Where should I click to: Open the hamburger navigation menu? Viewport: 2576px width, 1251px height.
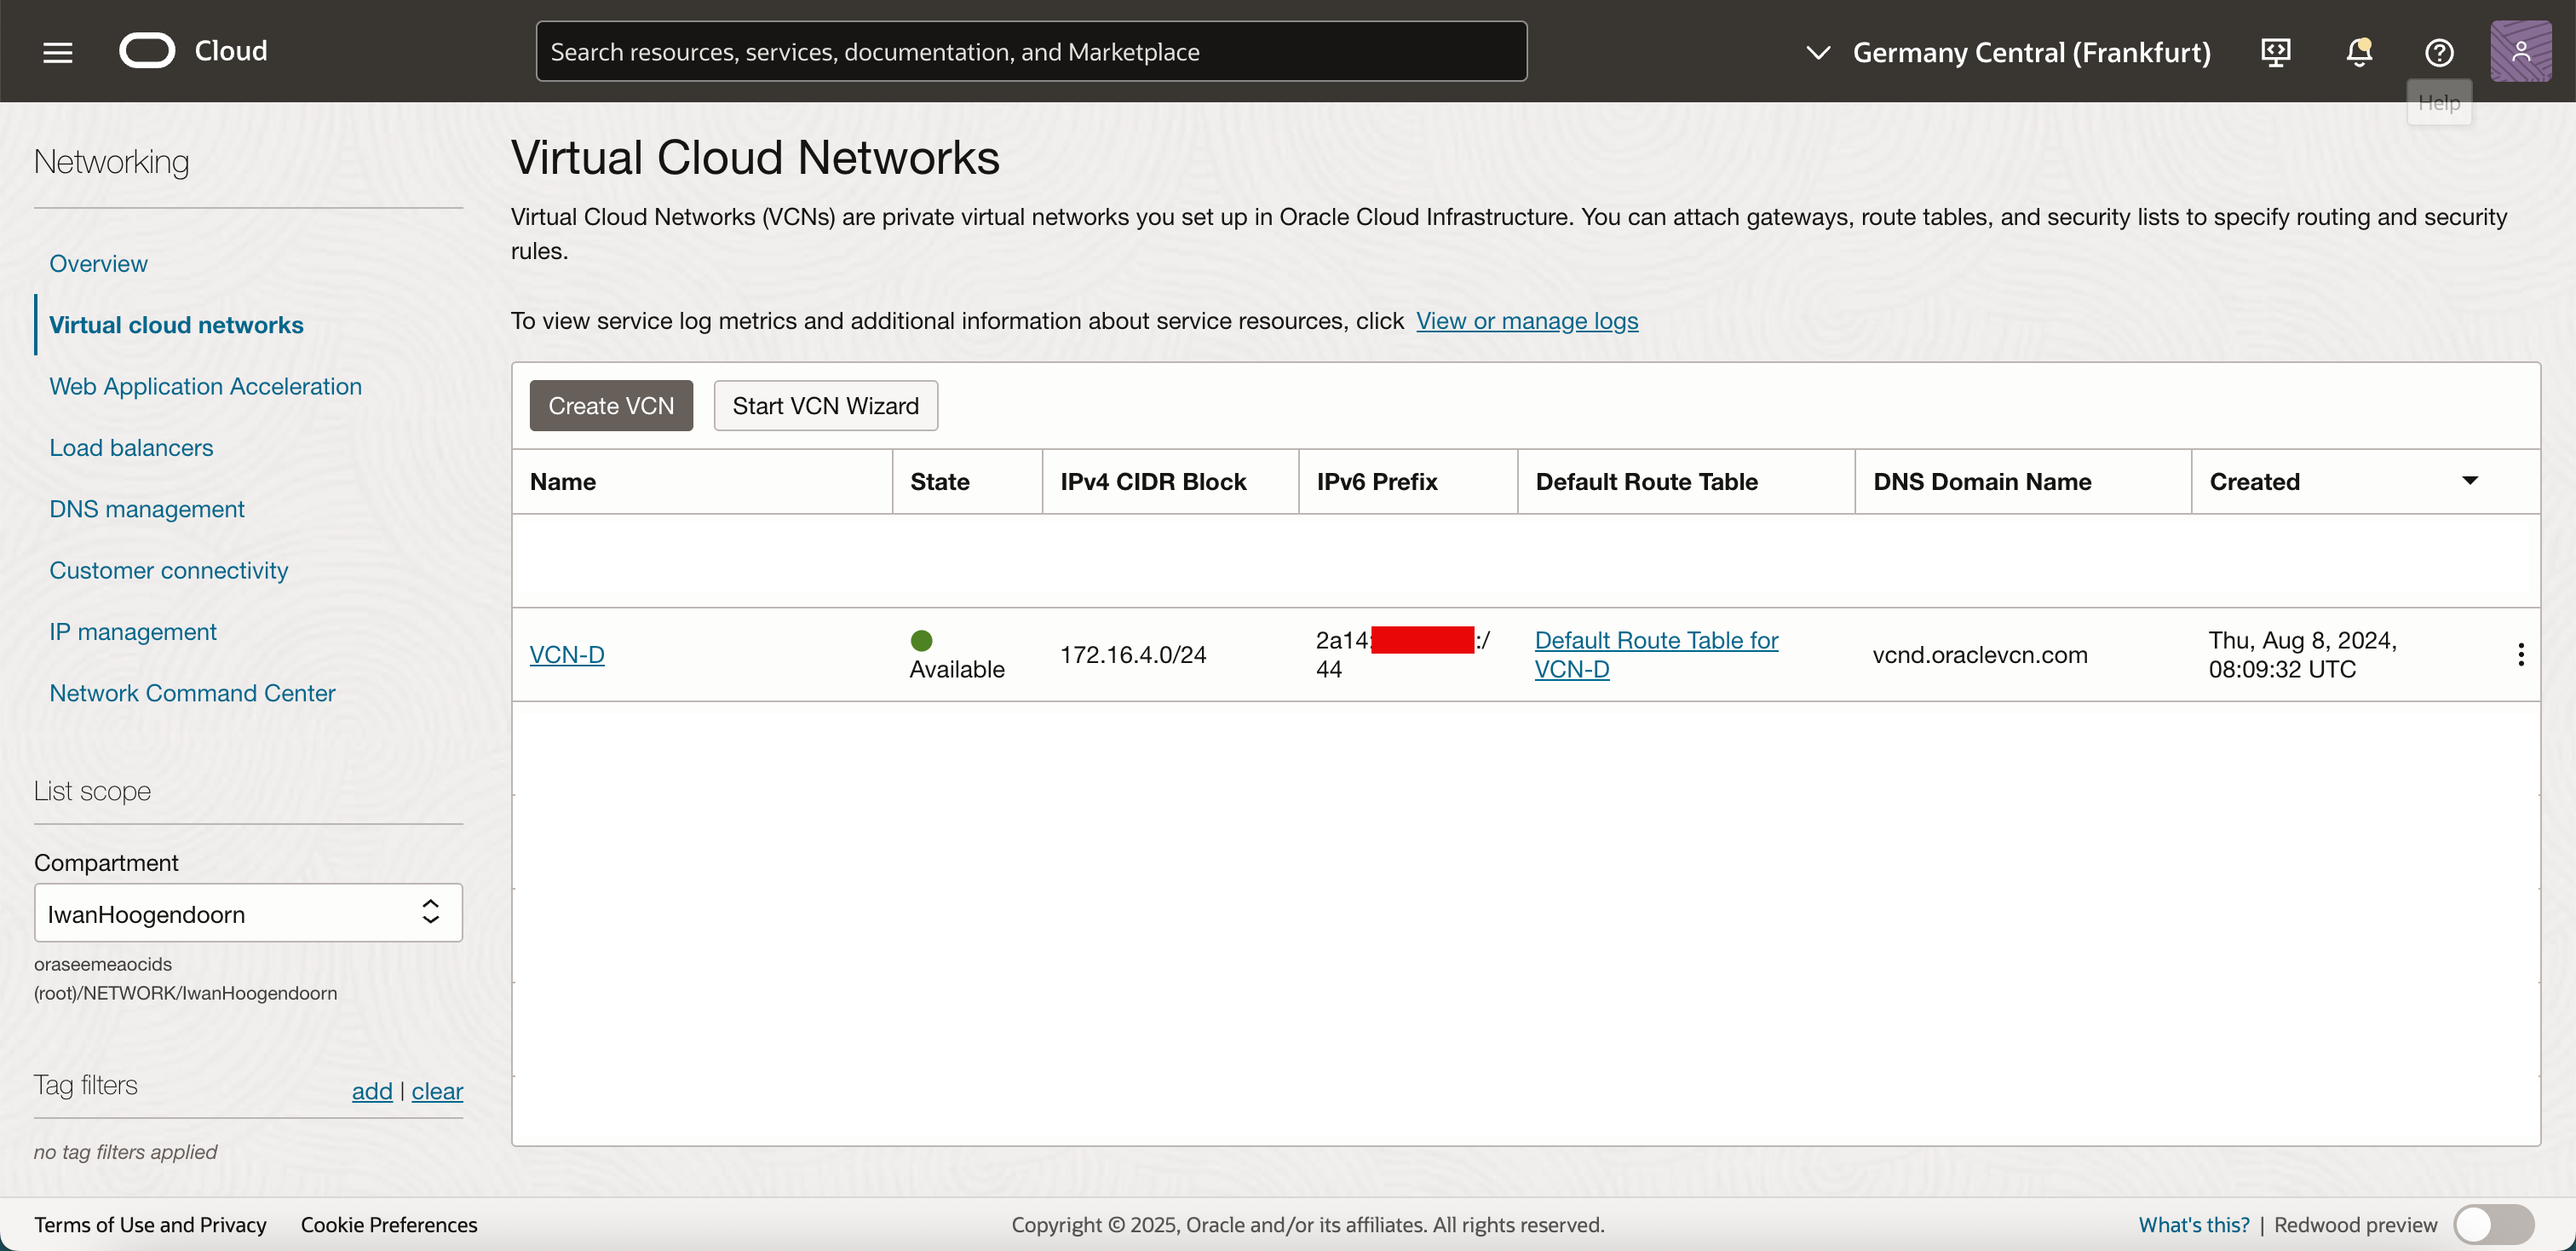pyautogui.click(x=58, y=52)
